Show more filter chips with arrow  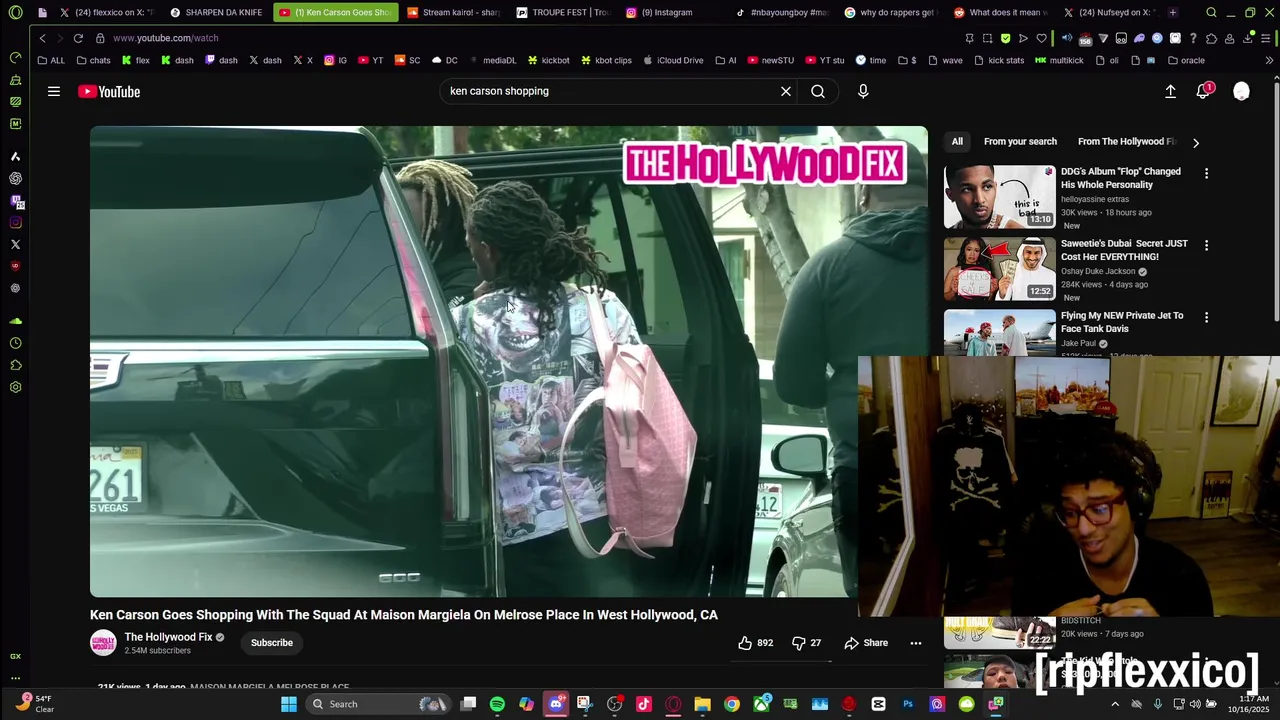[x=1196, y=143]
